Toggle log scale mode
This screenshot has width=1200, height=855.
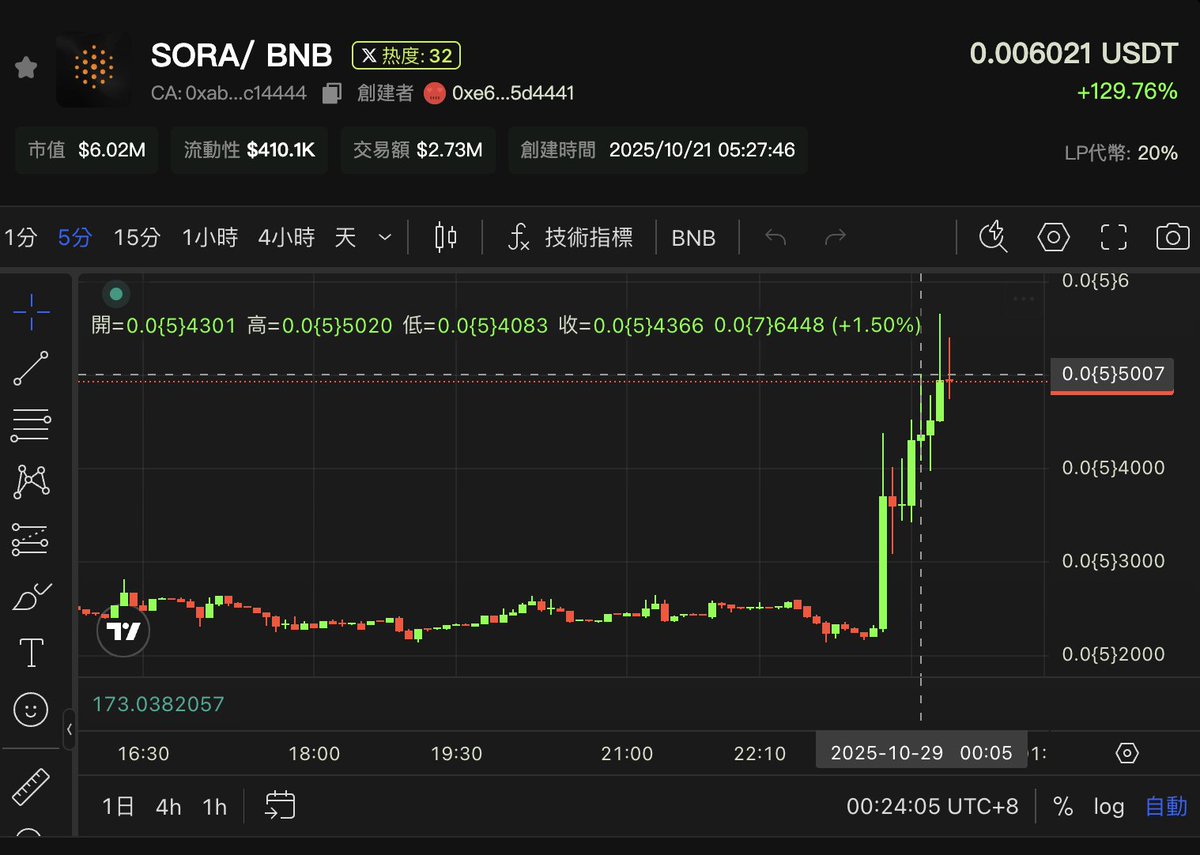pyautogui.click(x=1109, y=806)
